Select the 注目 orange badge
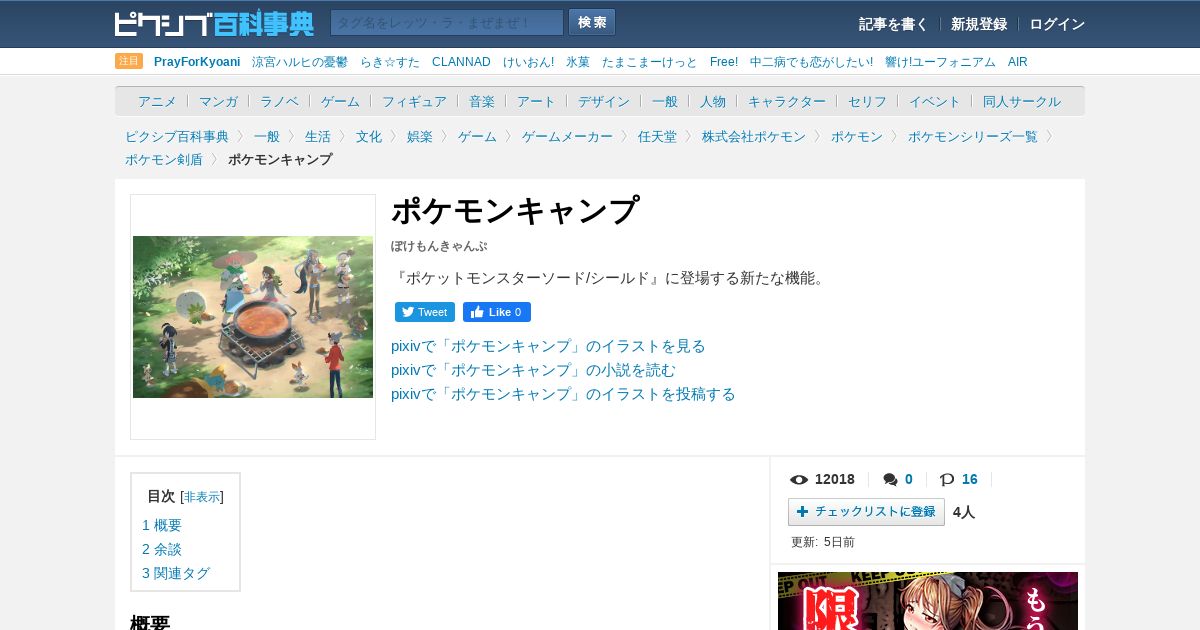Screen dimensions: 1200x630 [129, 61]
